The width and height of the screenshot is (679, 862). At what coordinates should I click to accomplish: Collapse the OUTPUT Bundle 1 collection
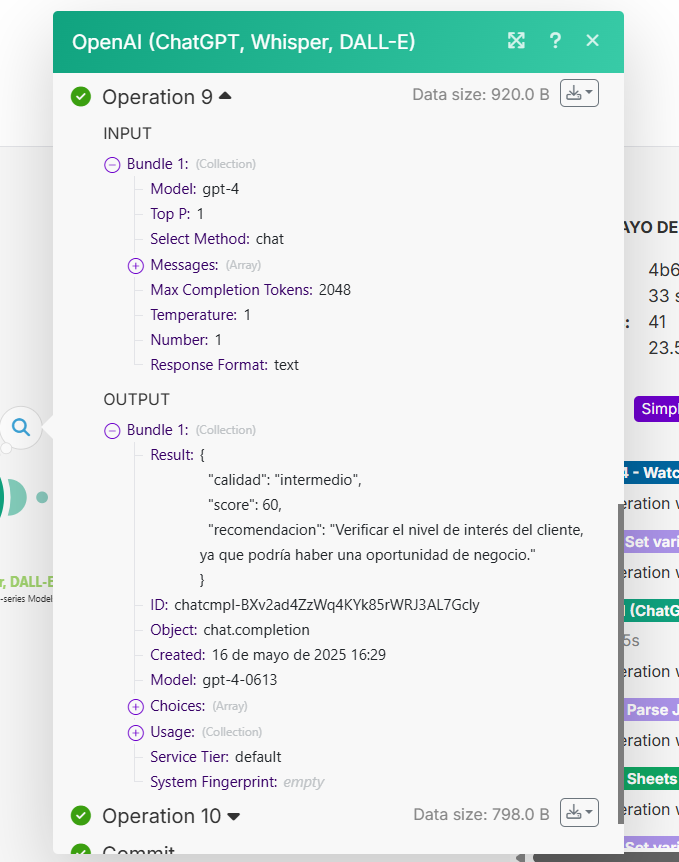(x=112, y=430)
